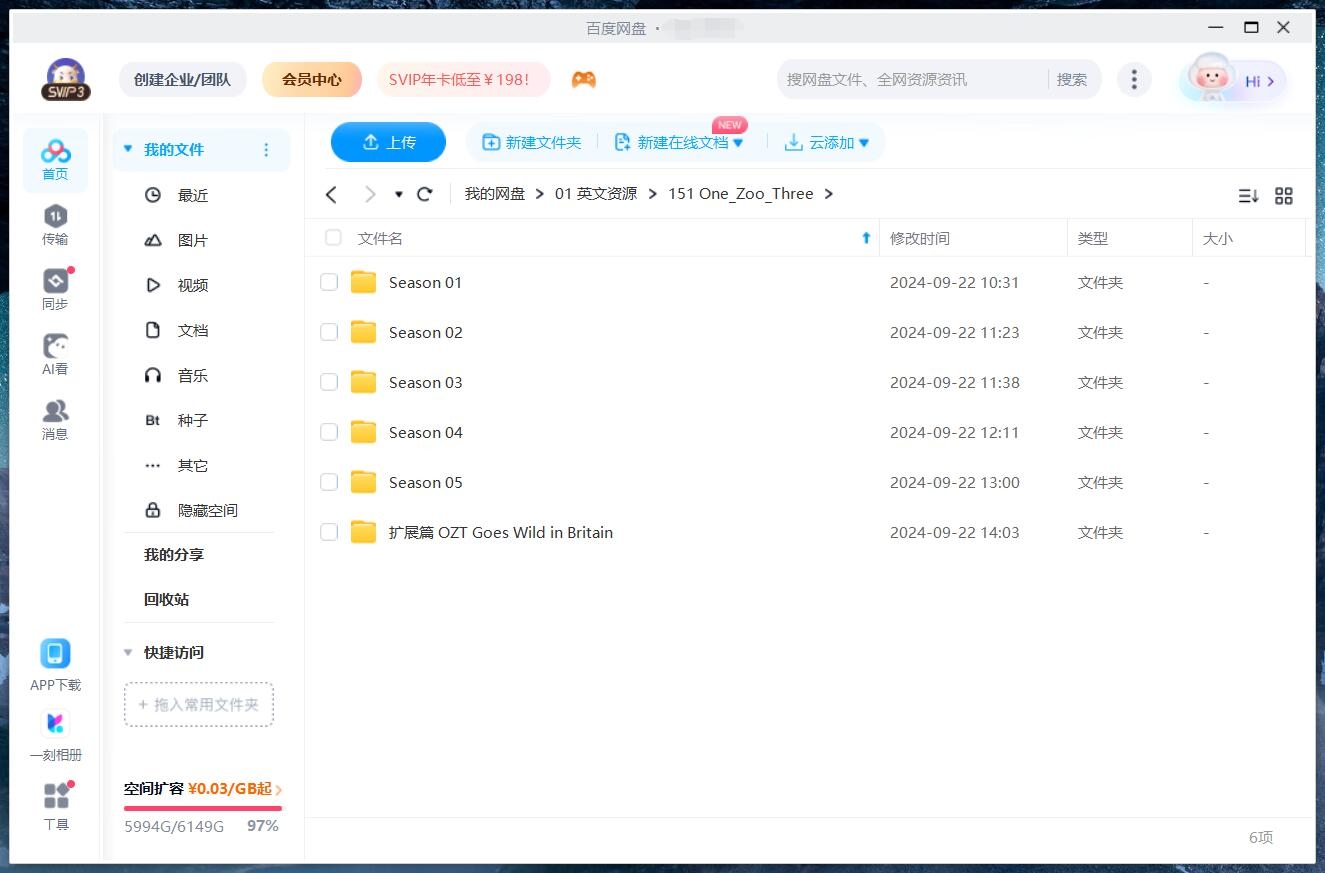Open the Bt 种子 (Torrent) category

click(x=152, y=420)
